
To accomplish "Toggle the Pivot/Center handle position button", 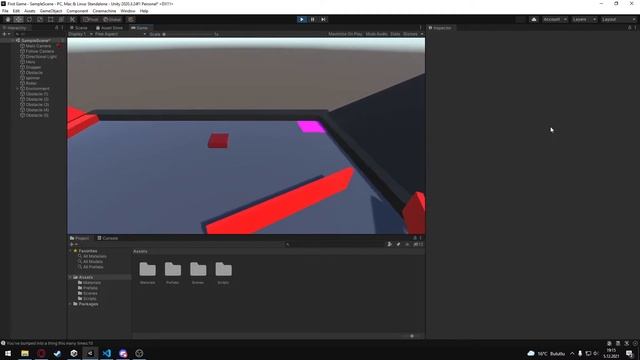I will click(91, 19).
